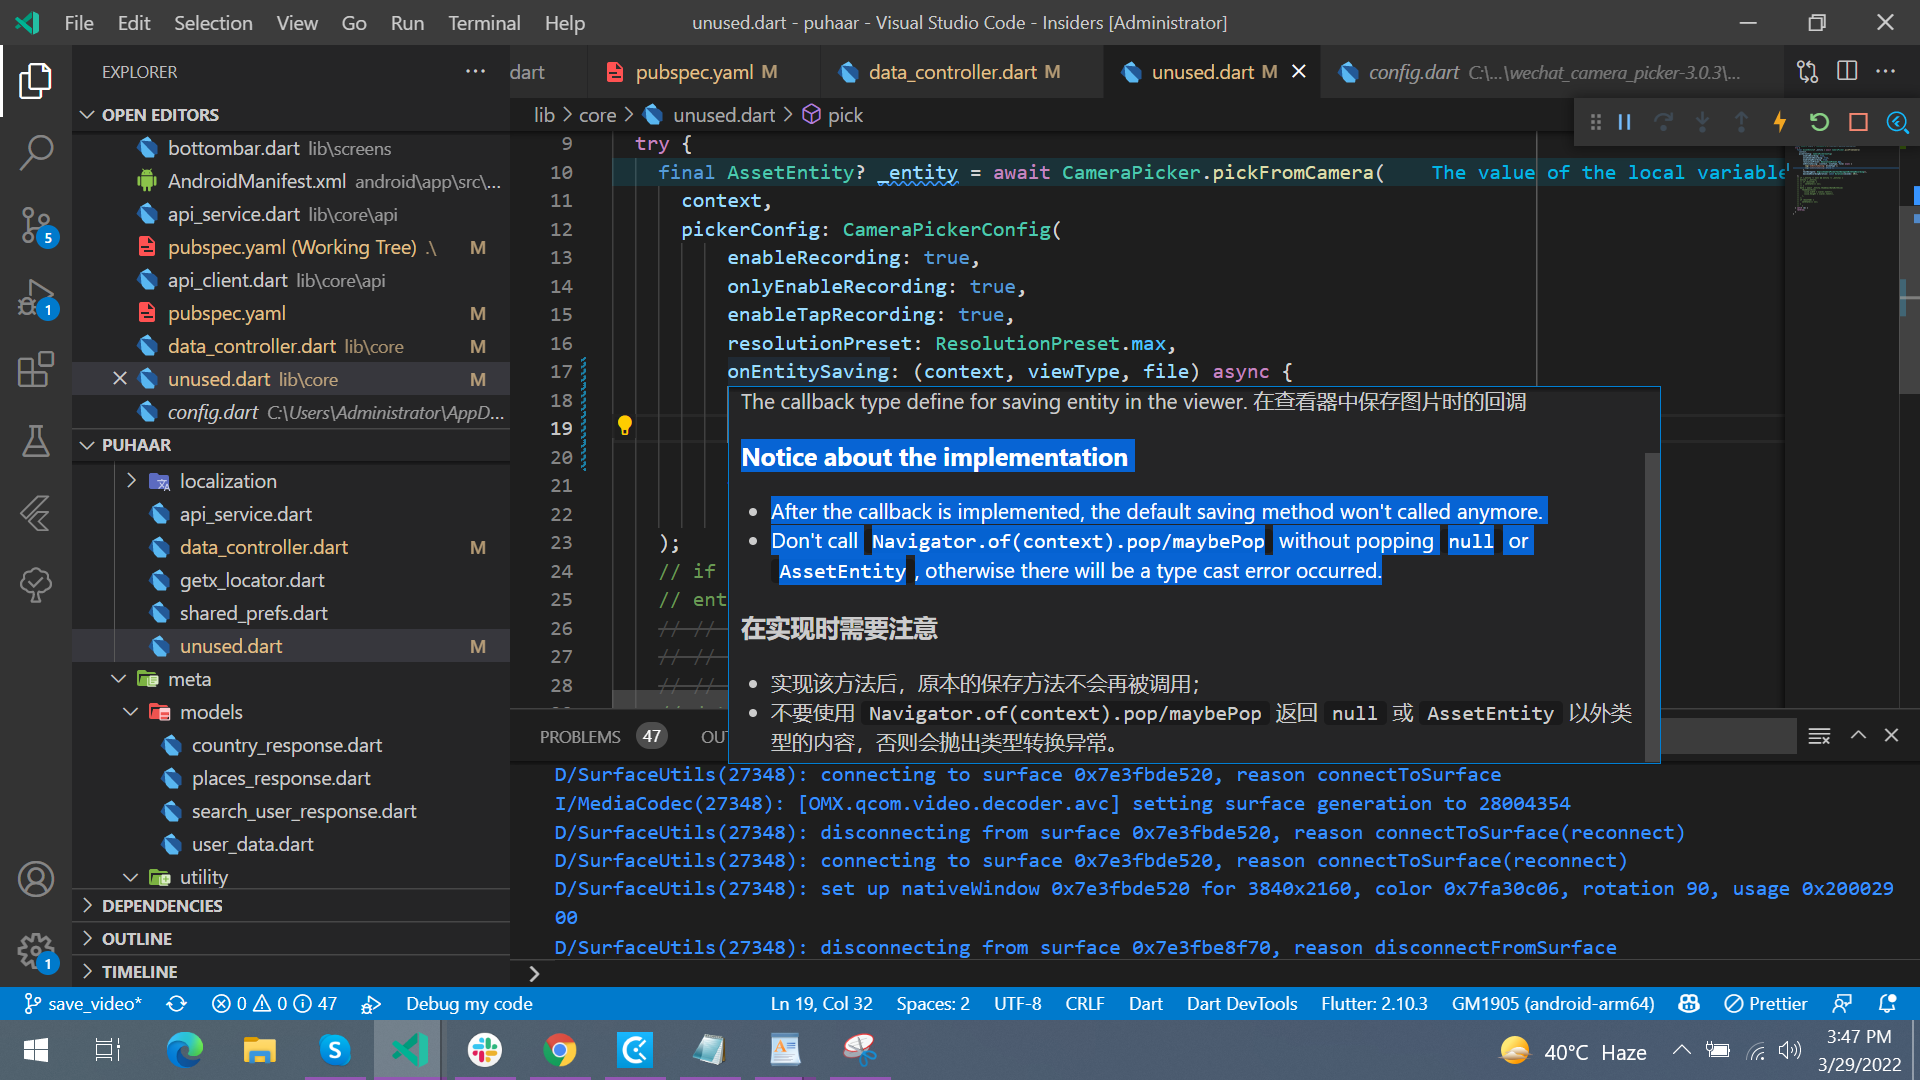Pause the running debug session
1920x1080 pixels.
tap(1624, 121)
